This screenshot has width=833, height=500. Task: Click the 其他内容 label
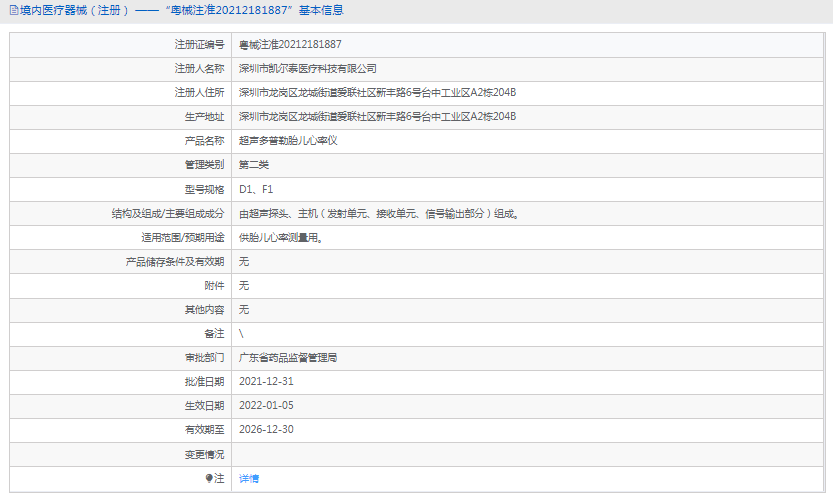pyautogui.click(x=205, y=310)
